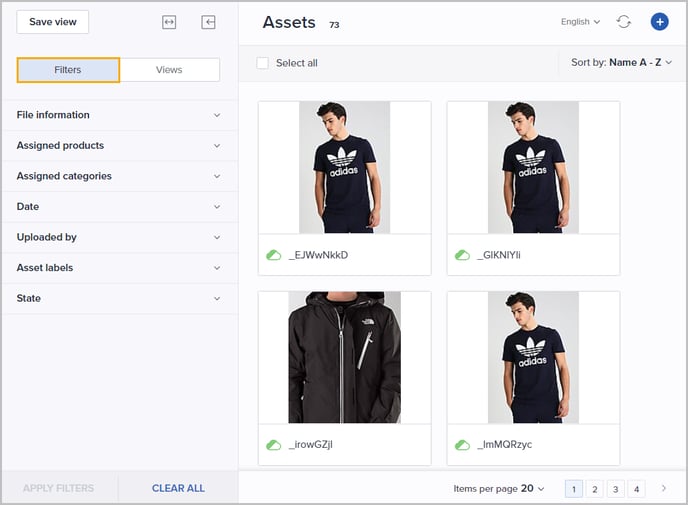Screen dimensions: 688x505
Task: Go to next page arrow
Action: coord(664,488)
